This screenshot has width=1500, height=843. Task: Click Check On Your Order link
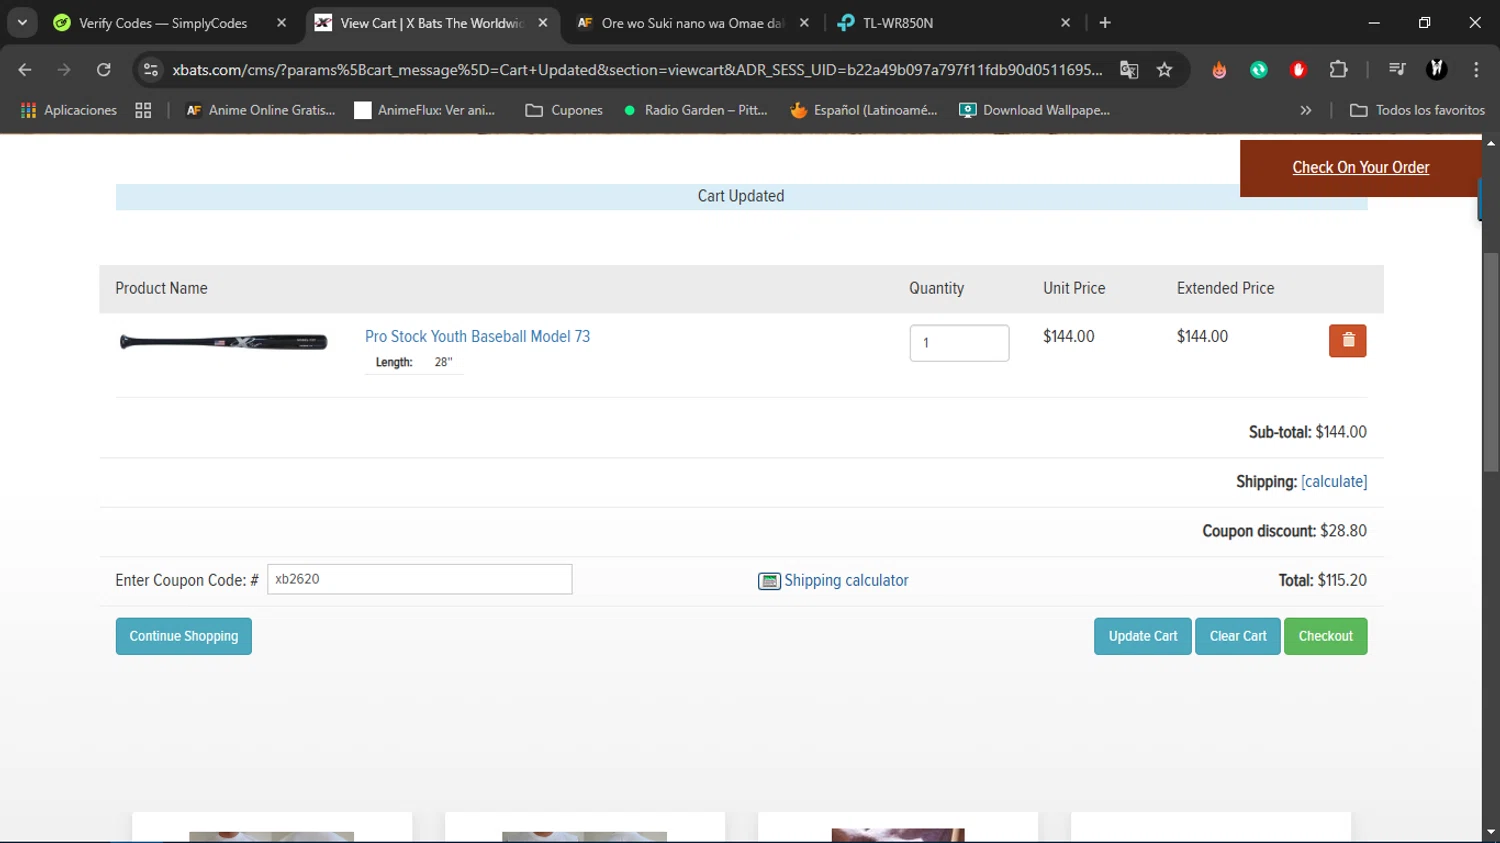[1360, 168]
